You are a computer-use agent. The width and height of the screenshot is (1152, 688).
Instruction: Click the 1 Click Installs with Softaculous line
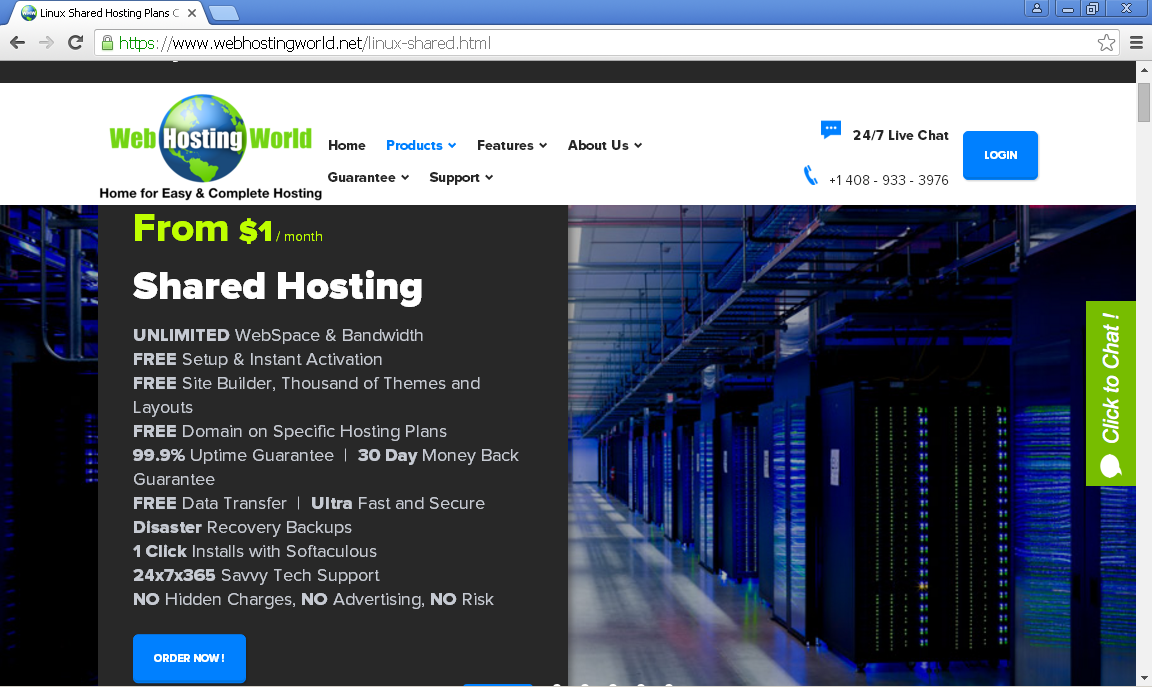point(255,551)
